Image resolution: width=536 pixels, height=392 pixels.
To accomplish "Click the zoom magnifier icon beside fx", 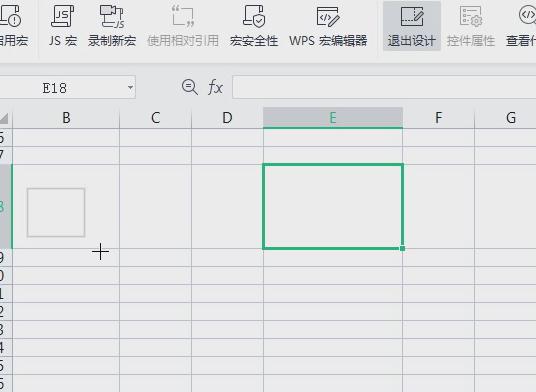I will (x=189, y=87).
